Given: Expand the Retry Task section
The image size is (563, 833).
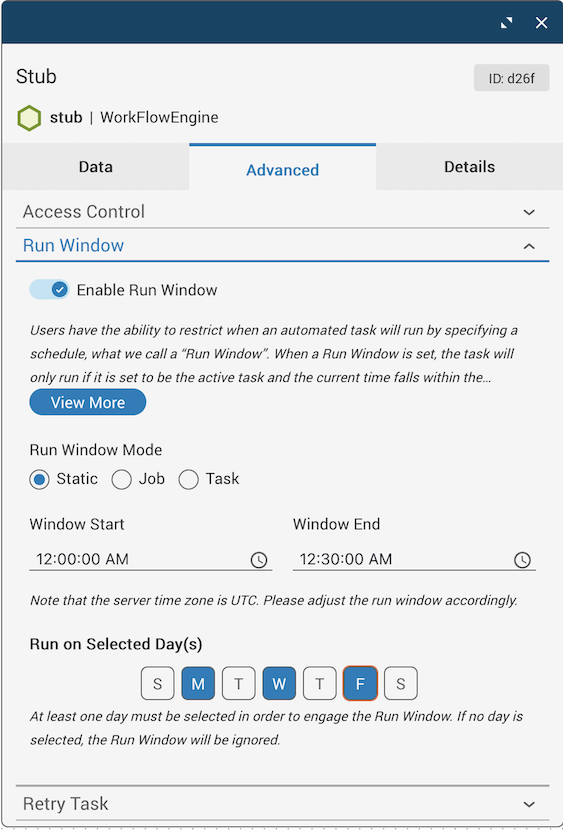Looking at the screenshot, I should pyautogui.click(x=283, y=803).
